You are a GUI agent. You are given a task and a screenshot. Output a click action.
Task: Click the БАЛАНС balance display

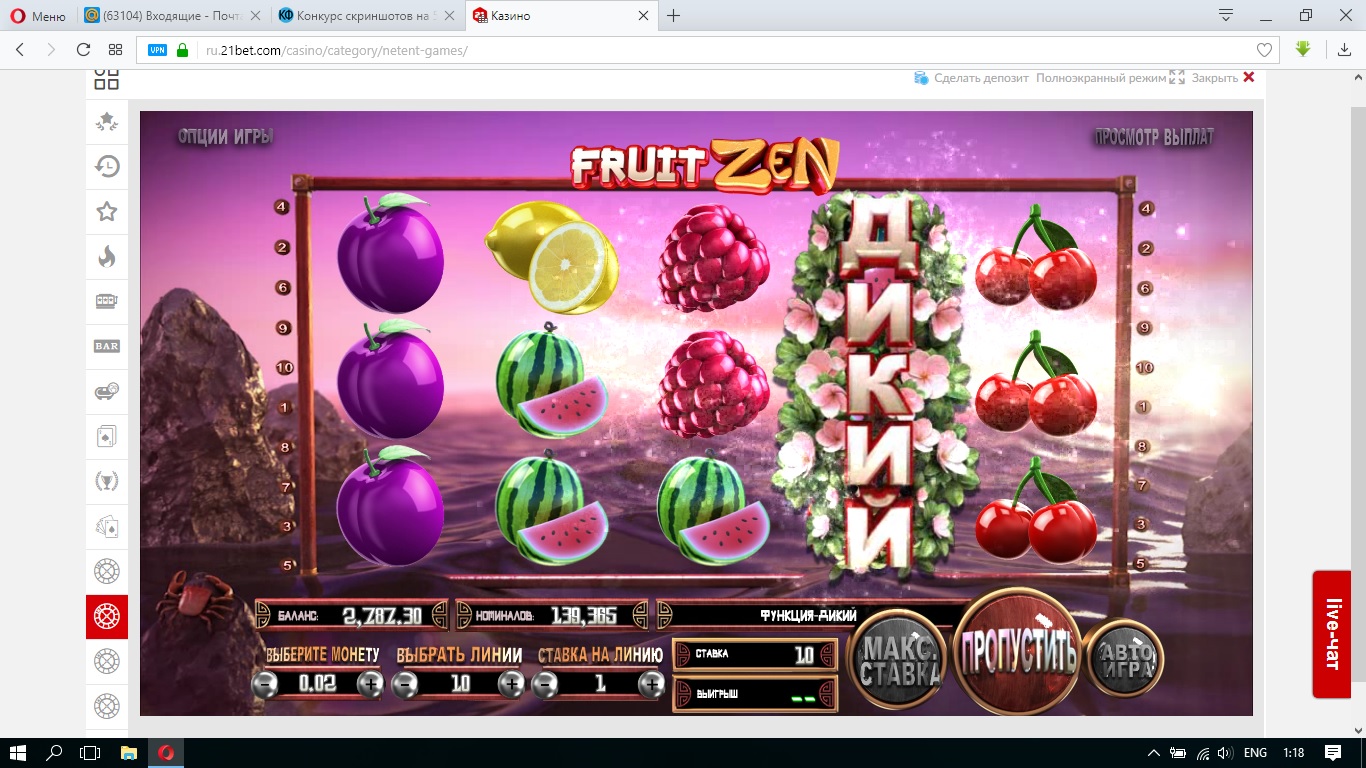point(352,615)
